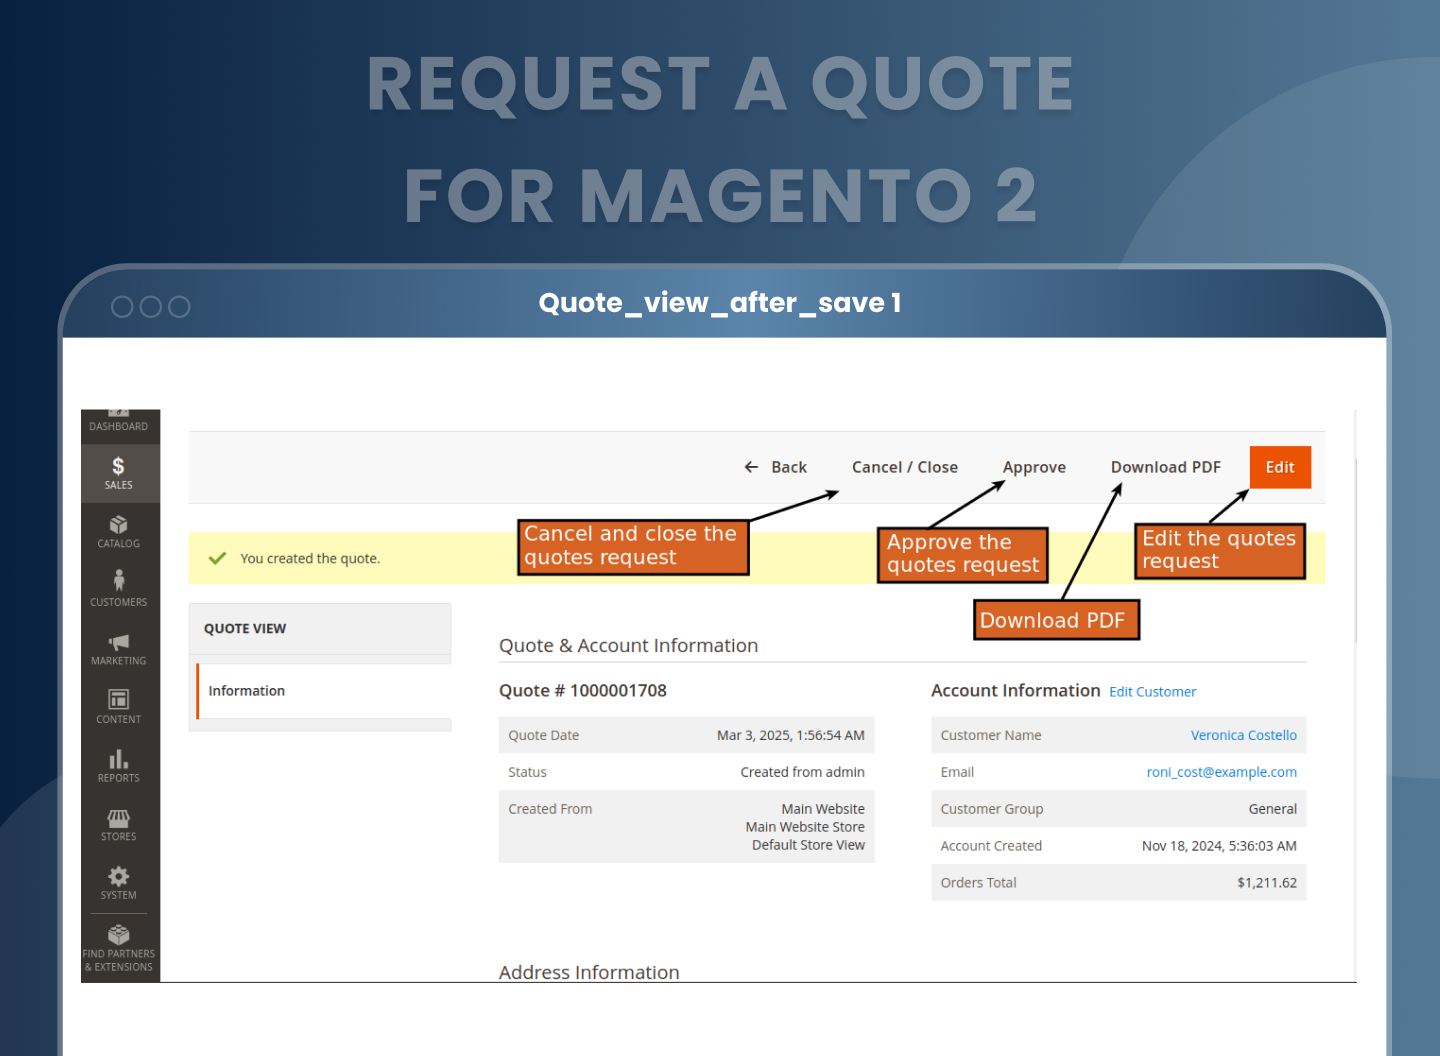Click Download PDF button
Screen dimensions: 1440x1056
point(1165,467)
